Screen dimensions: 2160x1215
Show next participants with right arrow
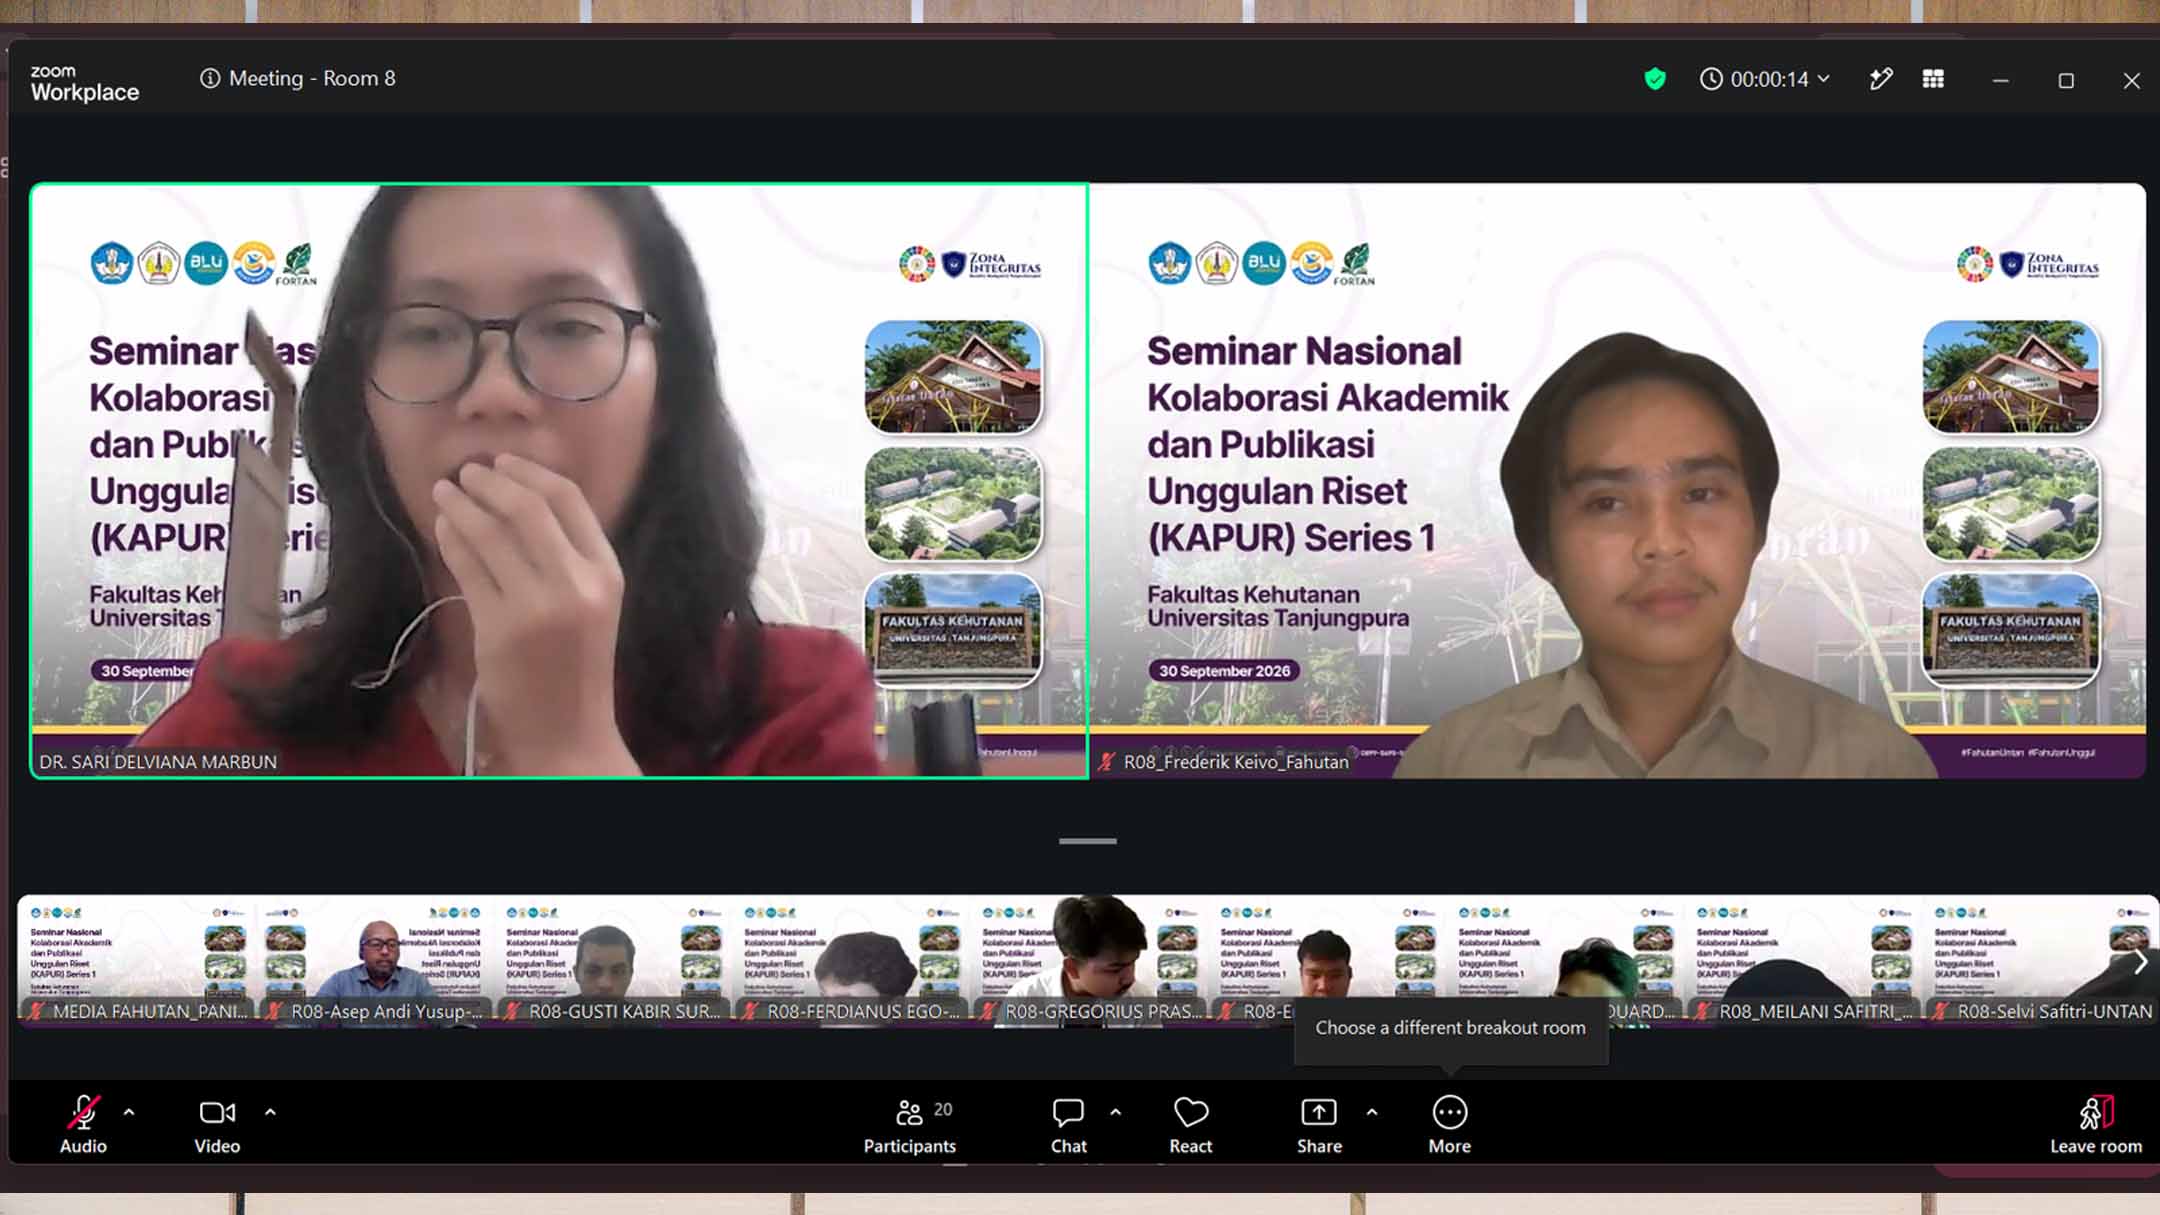pos(2140,962)
